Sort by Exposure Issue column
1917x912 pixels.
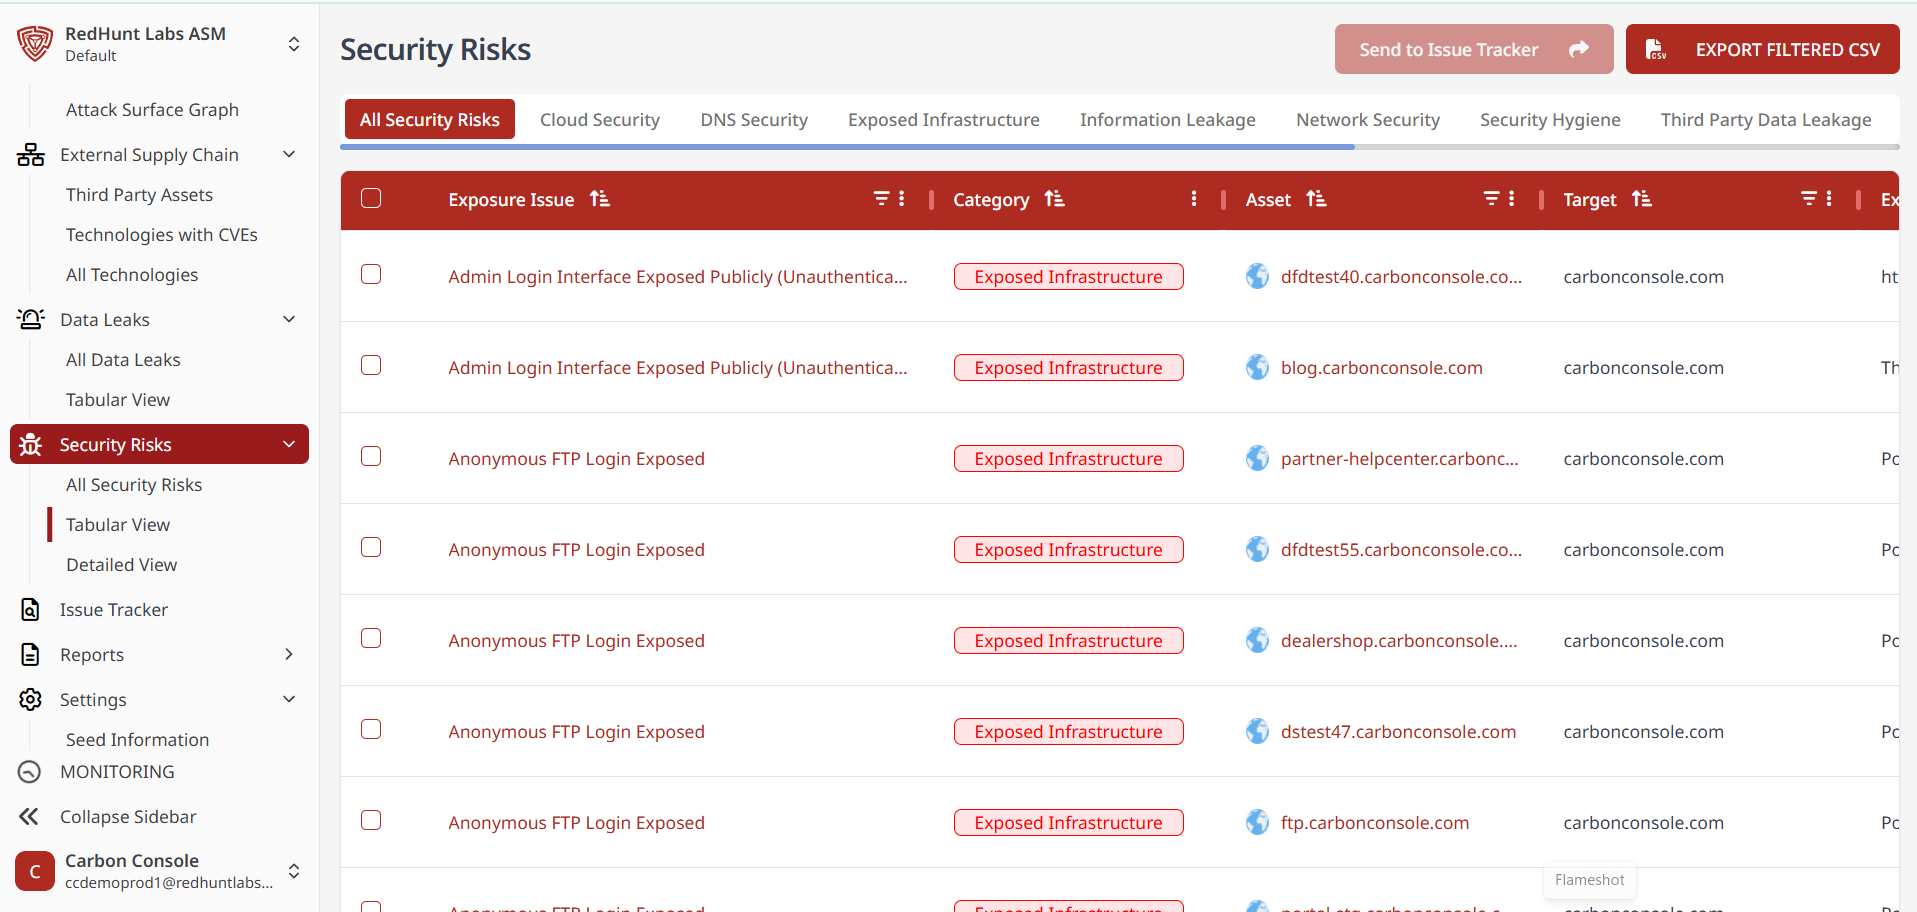point(600,199)
